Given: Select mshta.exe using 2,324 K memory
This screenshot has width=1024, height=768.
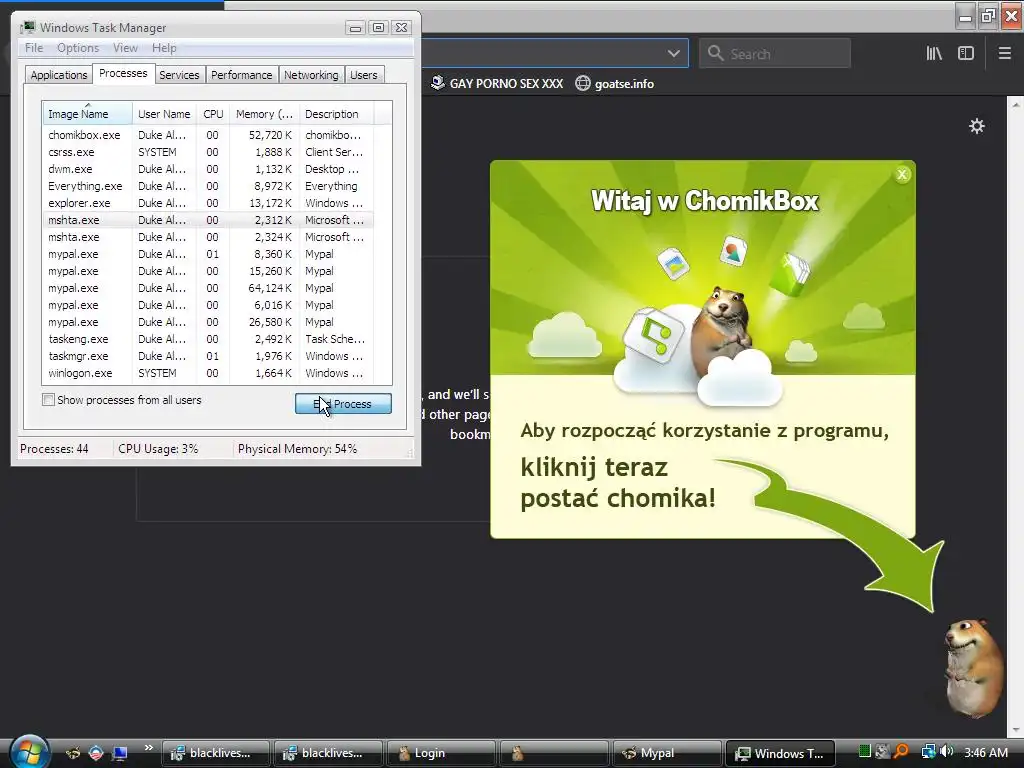Looking at the screenshot, I should 208,237.
